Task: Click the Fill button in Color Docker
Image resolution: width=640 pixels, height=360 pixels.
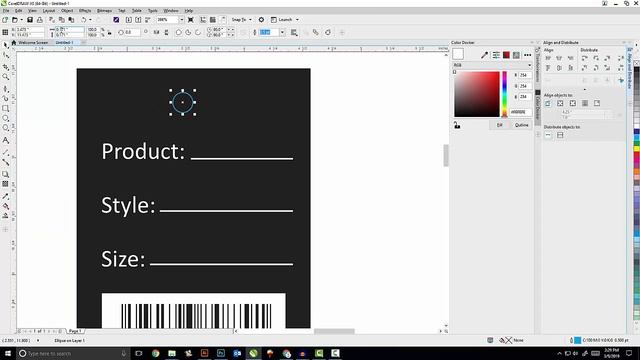Action: pos(500,125)
